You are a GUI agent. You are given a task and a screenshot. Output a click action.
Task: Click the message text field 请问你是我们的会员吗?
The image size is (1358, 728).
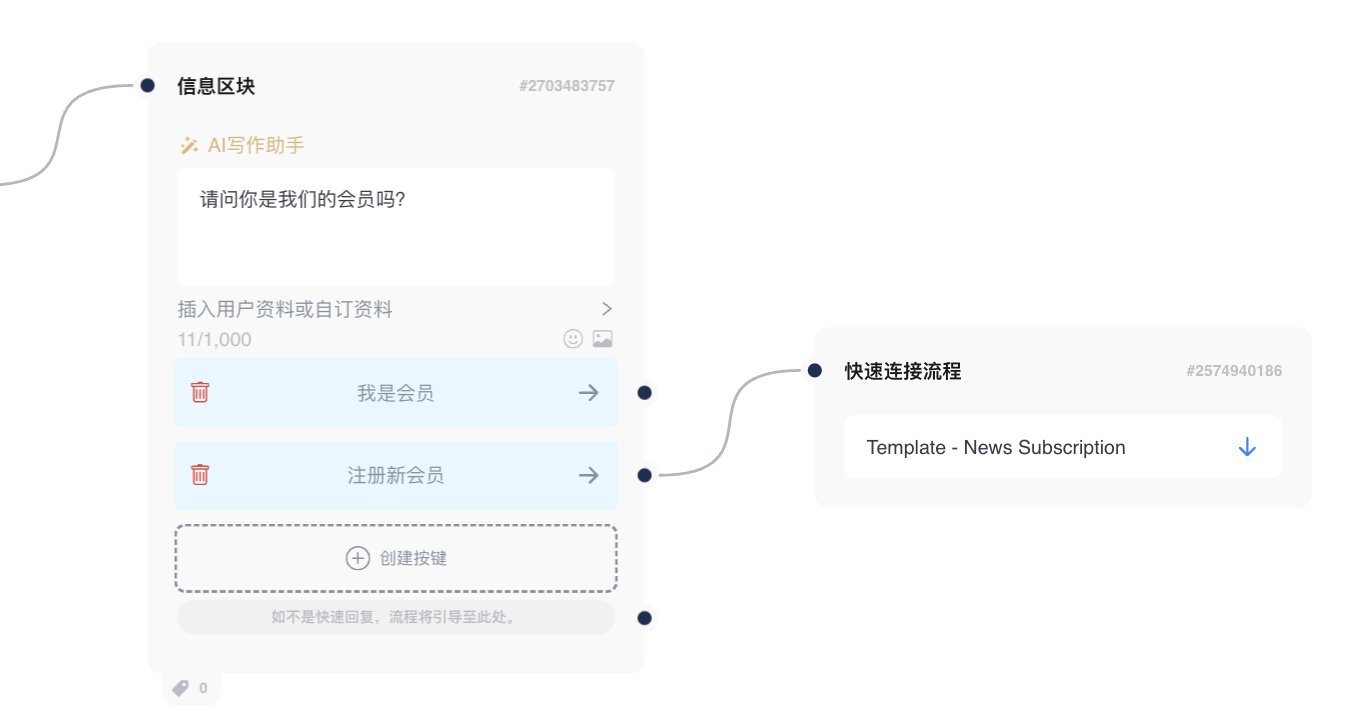click(396, 227)
